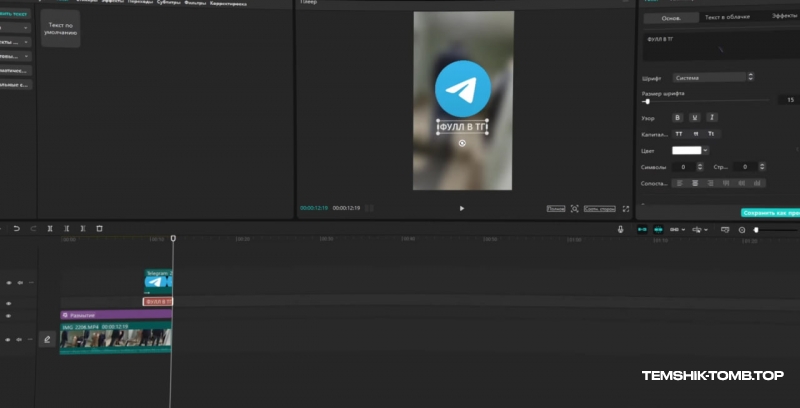Viewport: 800px width, 408px height.
Task: Click the full quality preview button
Action: [x=556, y=209]
